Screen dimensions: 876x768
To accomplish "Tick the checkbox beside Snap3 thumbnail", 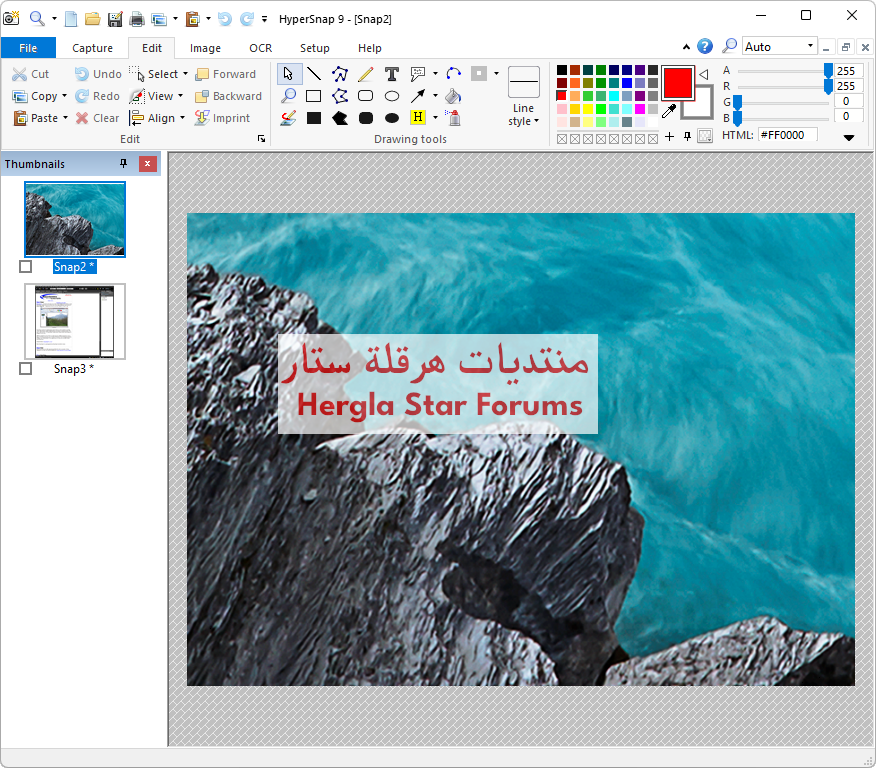I will click(x=26, y=369).
